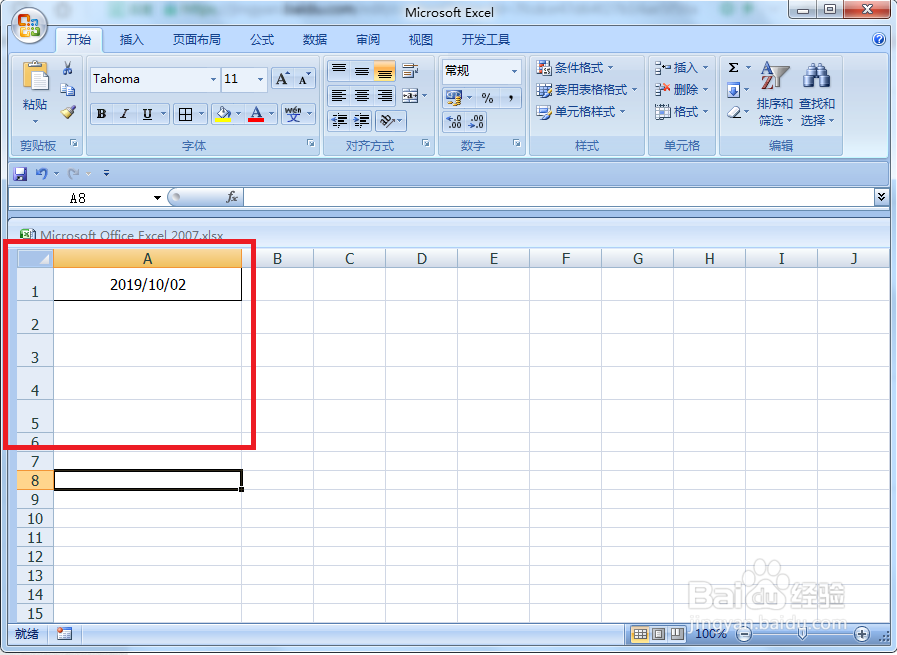Click the AutoSum sigma icon
Screen dimensions: 897x655
click(733, 68)
